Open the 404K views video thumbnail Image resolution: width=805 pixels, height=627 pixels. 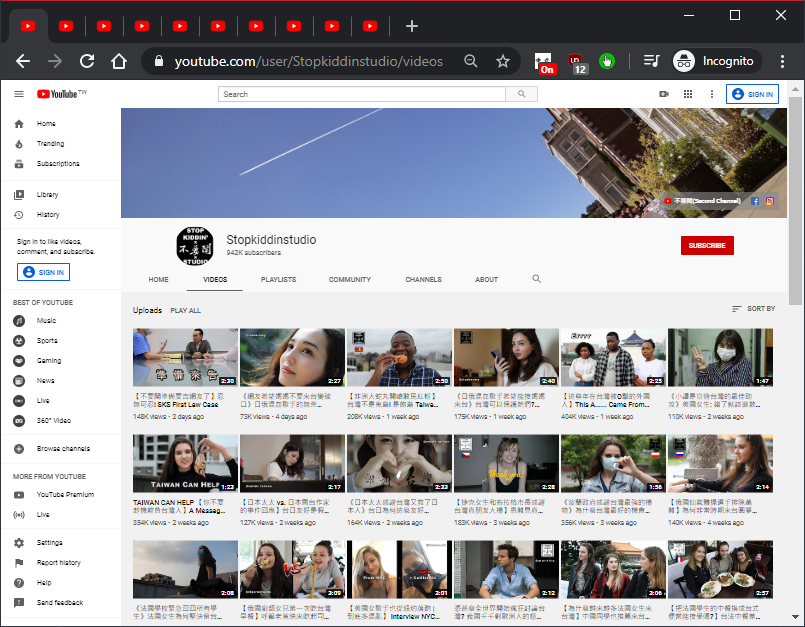tap(613, 357)
